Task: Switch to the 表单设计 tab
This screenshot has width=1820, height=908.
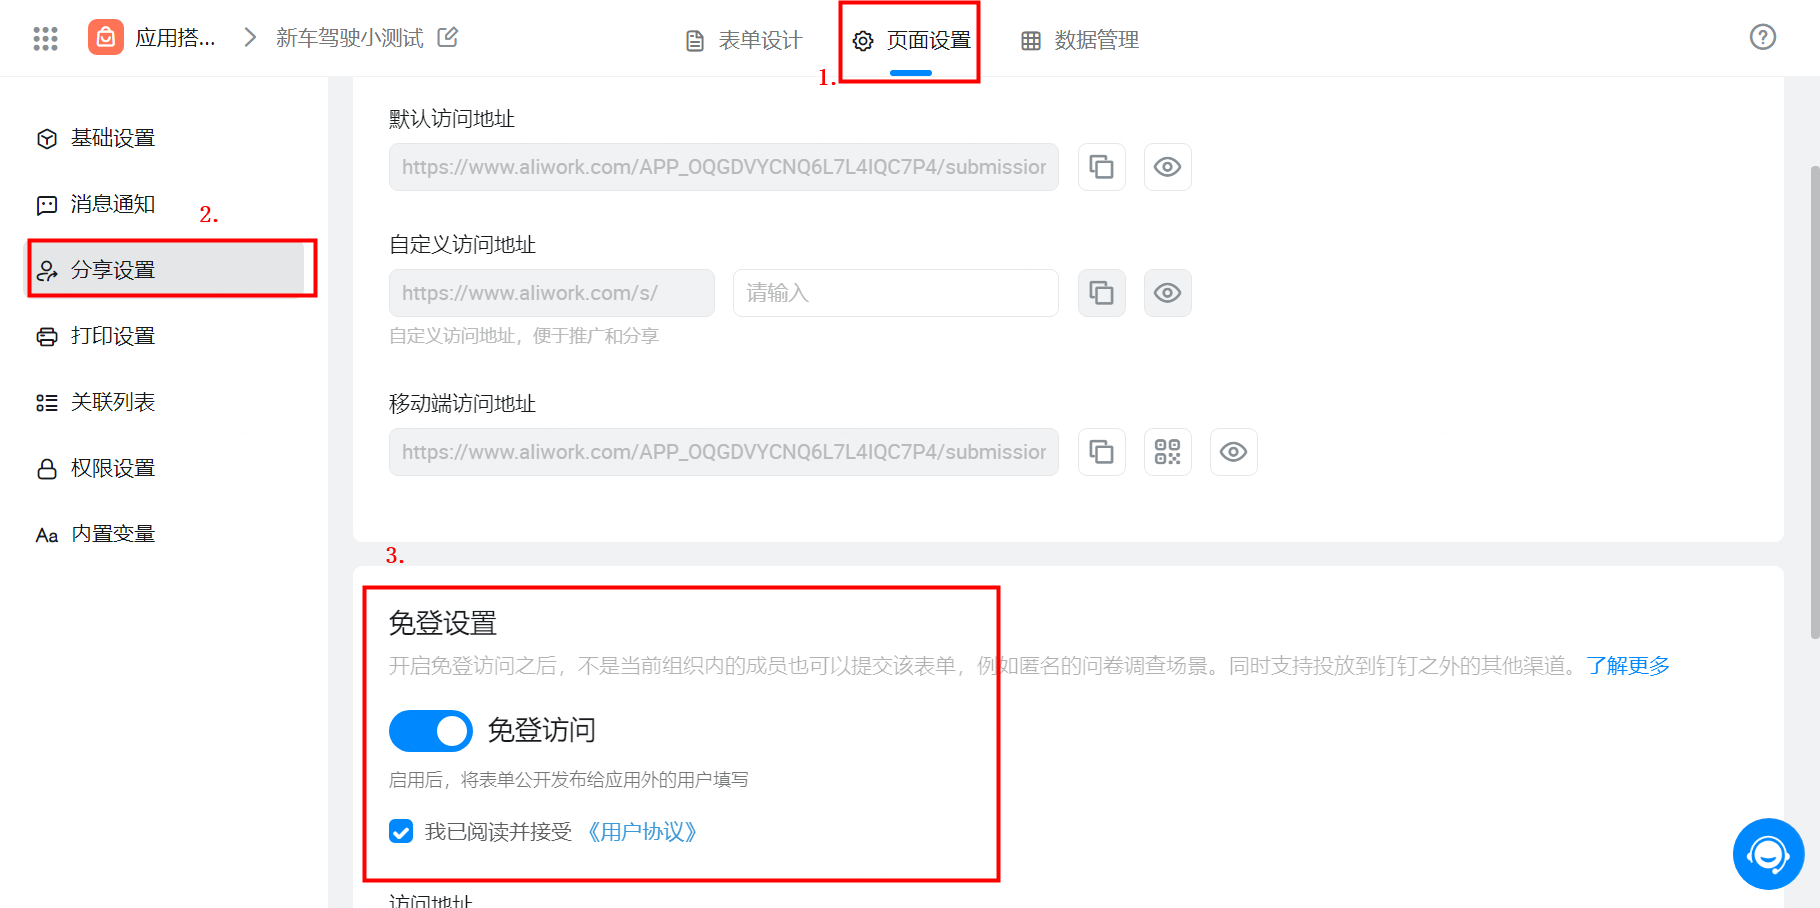Action: 744,40
